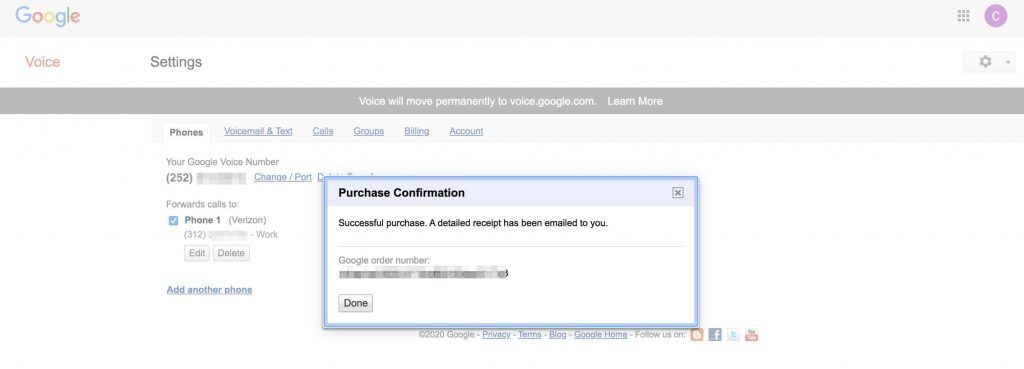
Task: Switch to the Billing tab
Action: [x=417, y=131]
